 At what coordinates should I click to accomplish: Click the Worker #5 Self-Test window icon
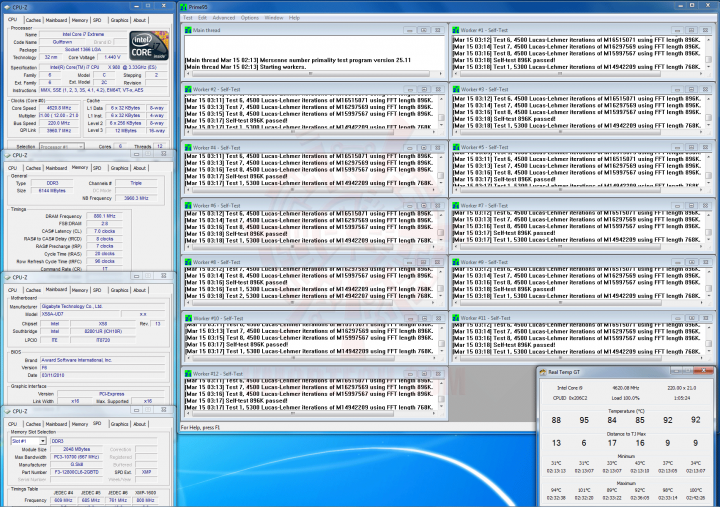click(456, 147)
